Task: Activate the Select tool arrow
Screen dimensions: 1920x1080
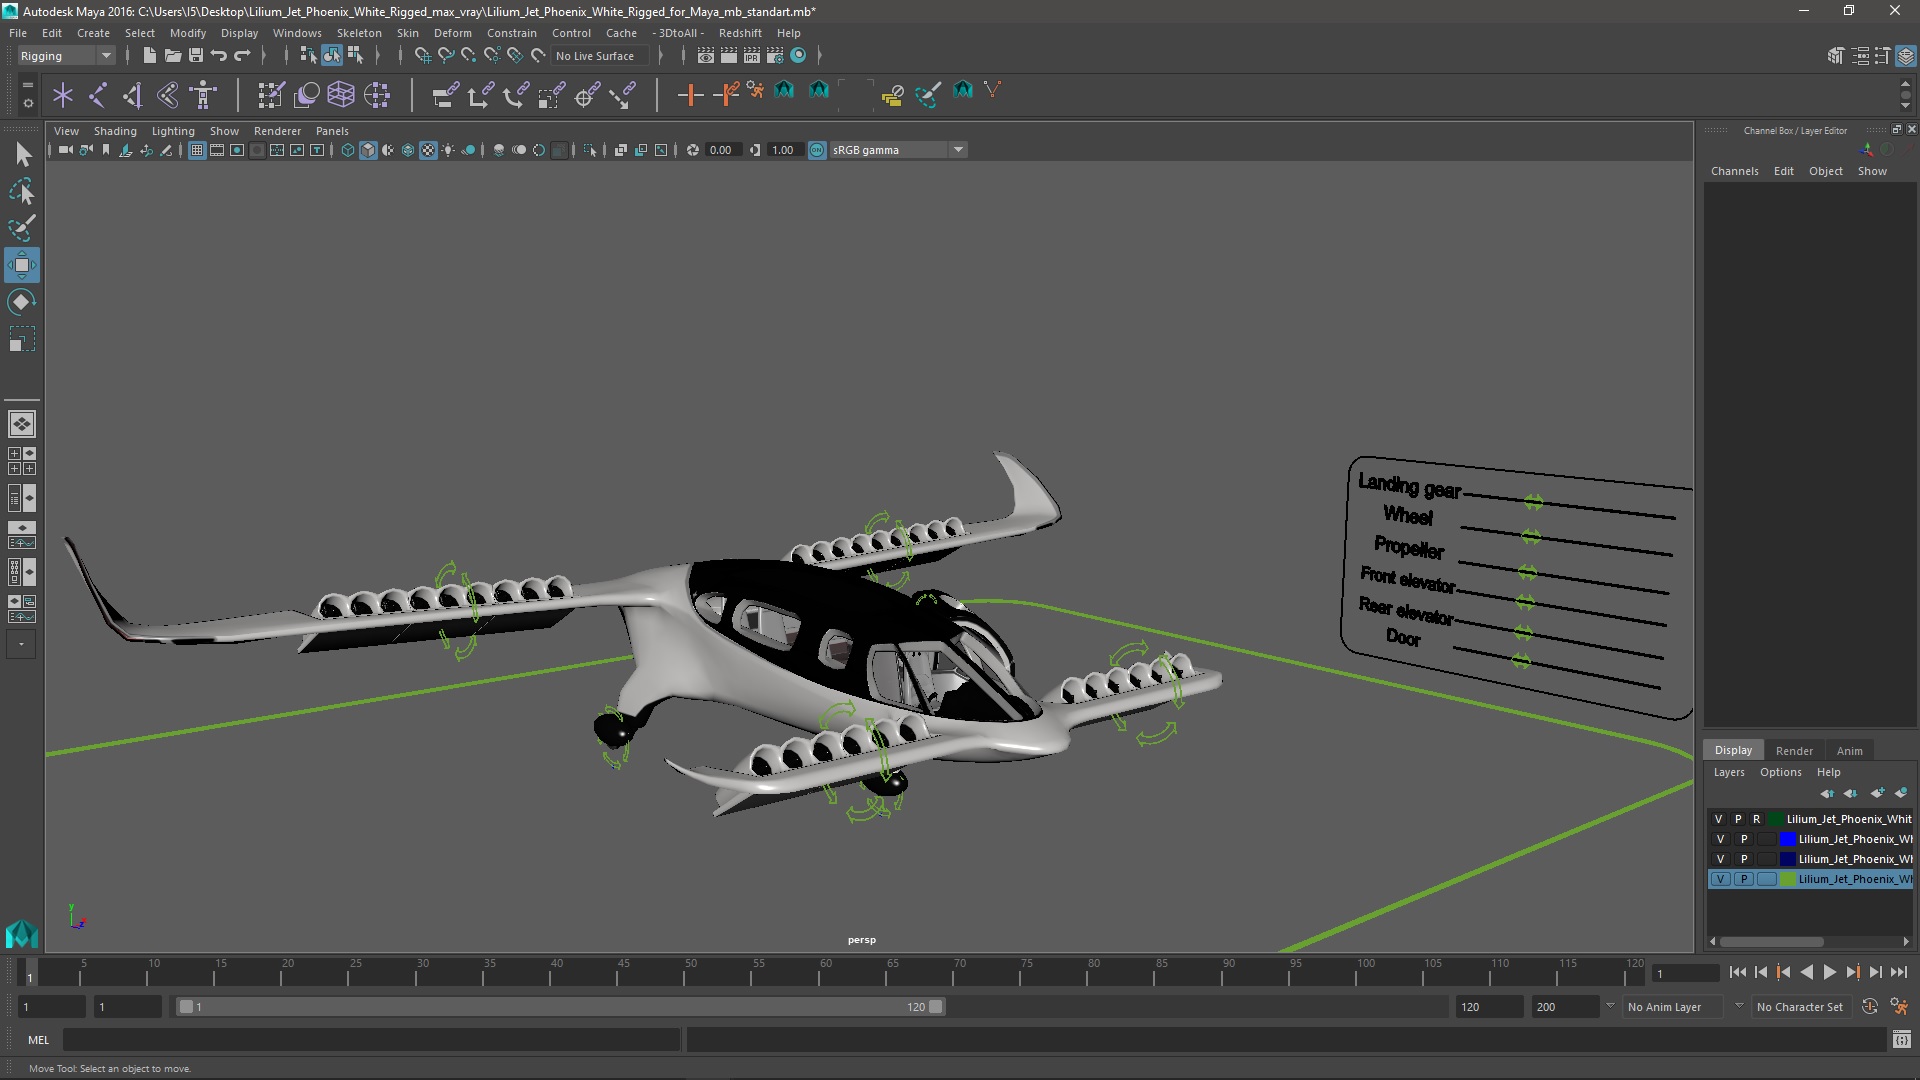Action: 23,154
